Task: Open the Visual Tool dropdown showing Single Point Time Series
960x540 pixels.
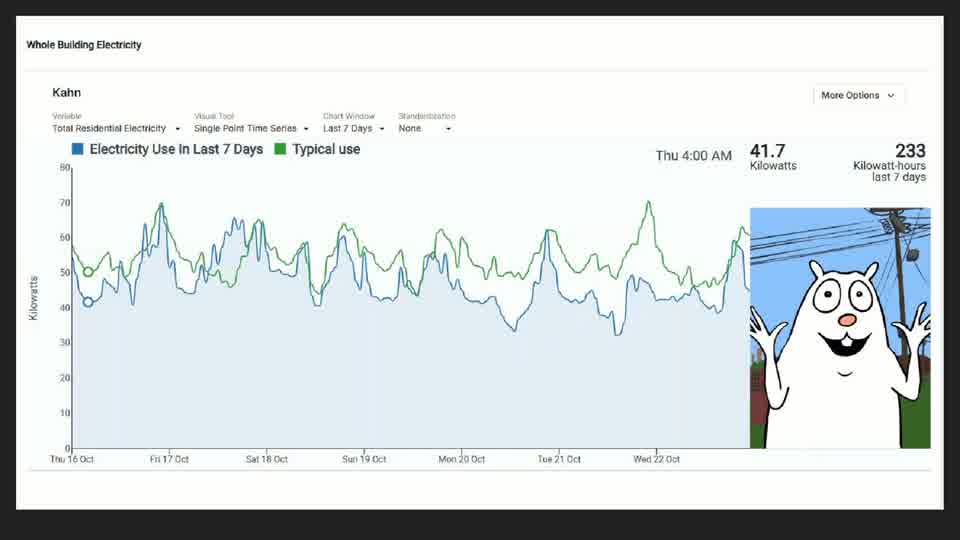Action: point(252,129)
